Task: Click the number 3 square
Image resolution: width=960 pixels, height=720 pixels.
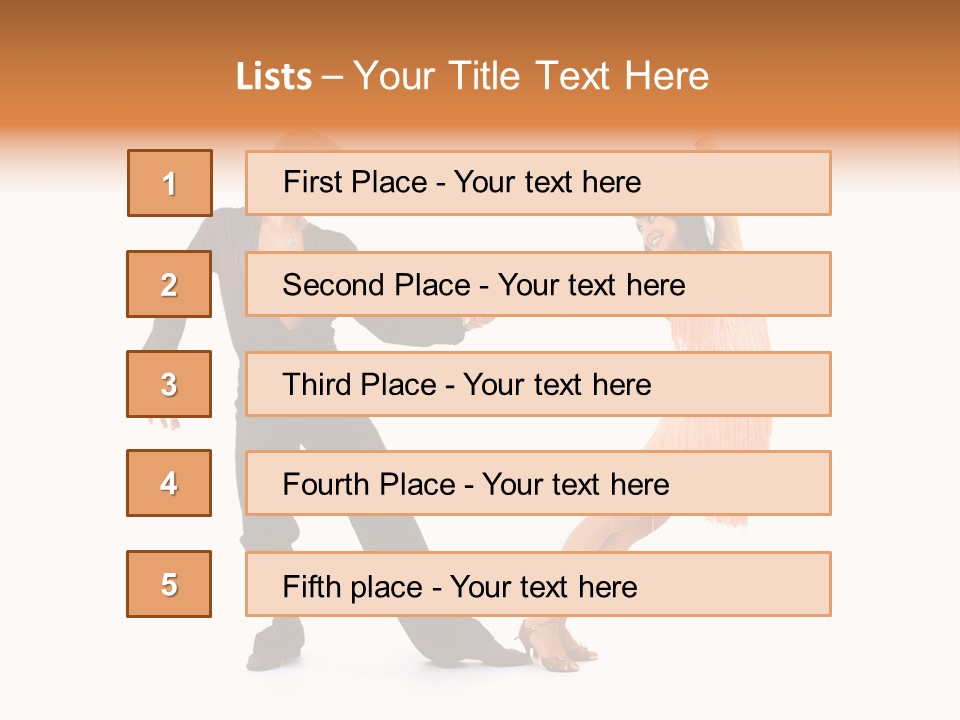Action: (169, 384)
